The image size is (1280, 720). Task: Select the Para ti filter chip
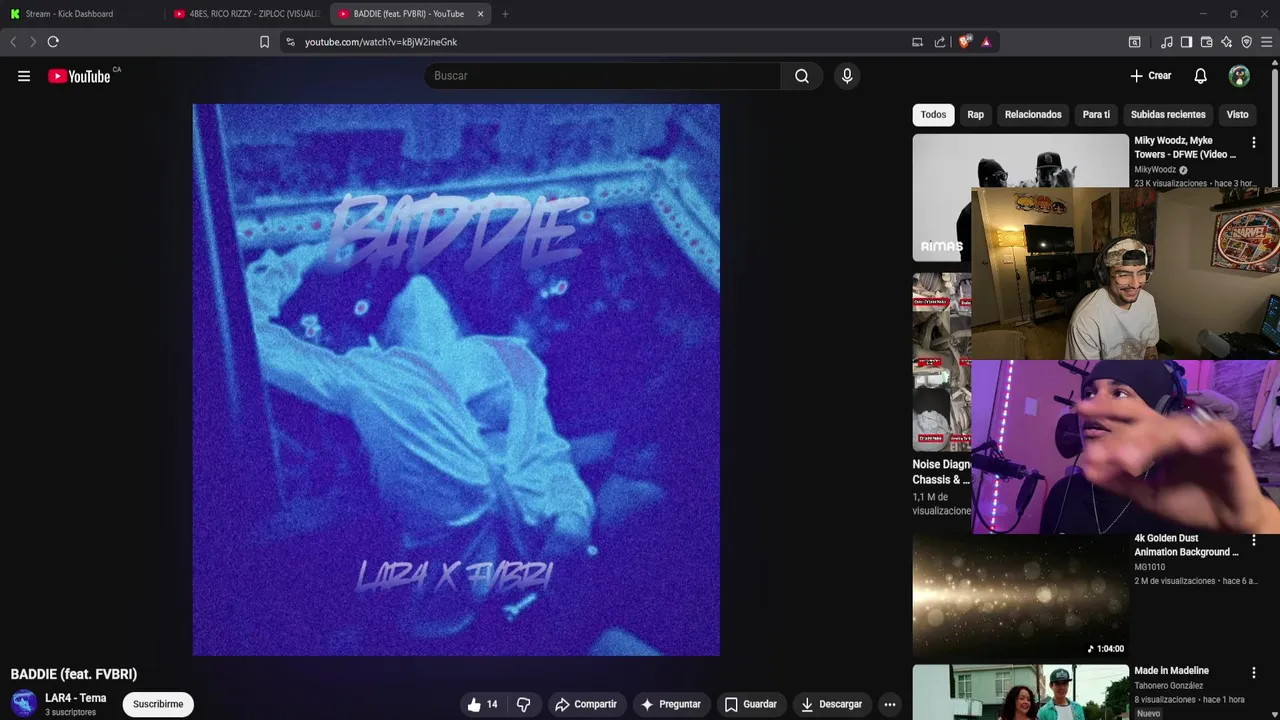(x=1096, y=114)
